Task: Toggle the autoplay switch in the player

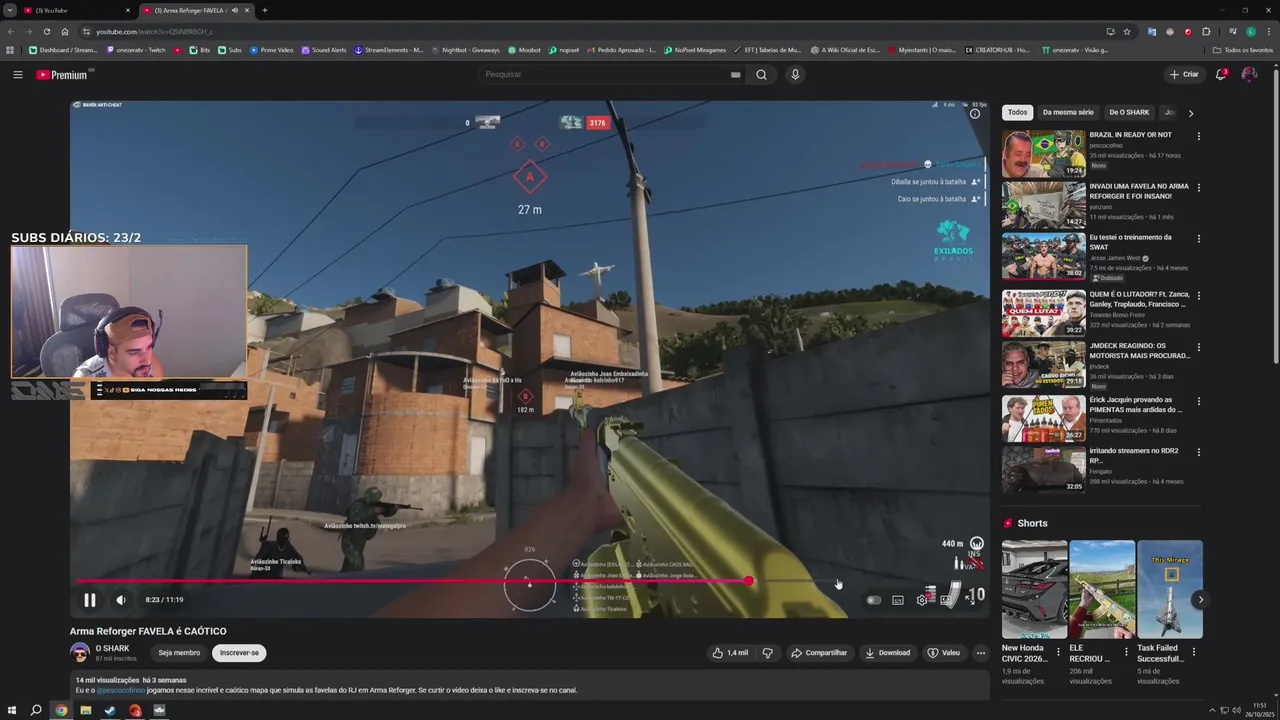Action: [x=874, y=600]
